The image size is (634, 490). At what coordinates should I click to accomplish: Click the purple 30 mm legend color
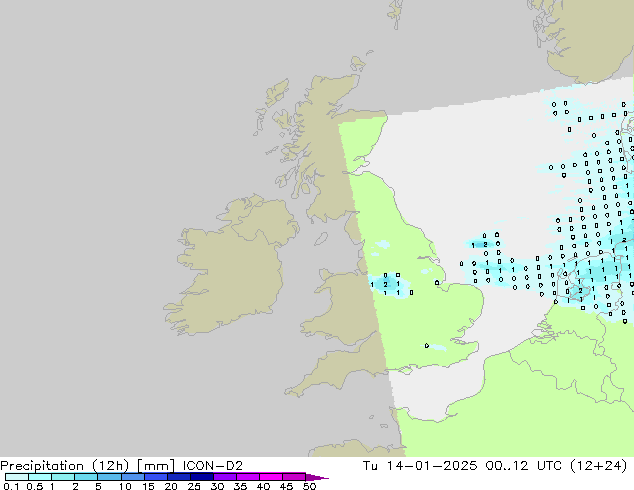point(223,477)
